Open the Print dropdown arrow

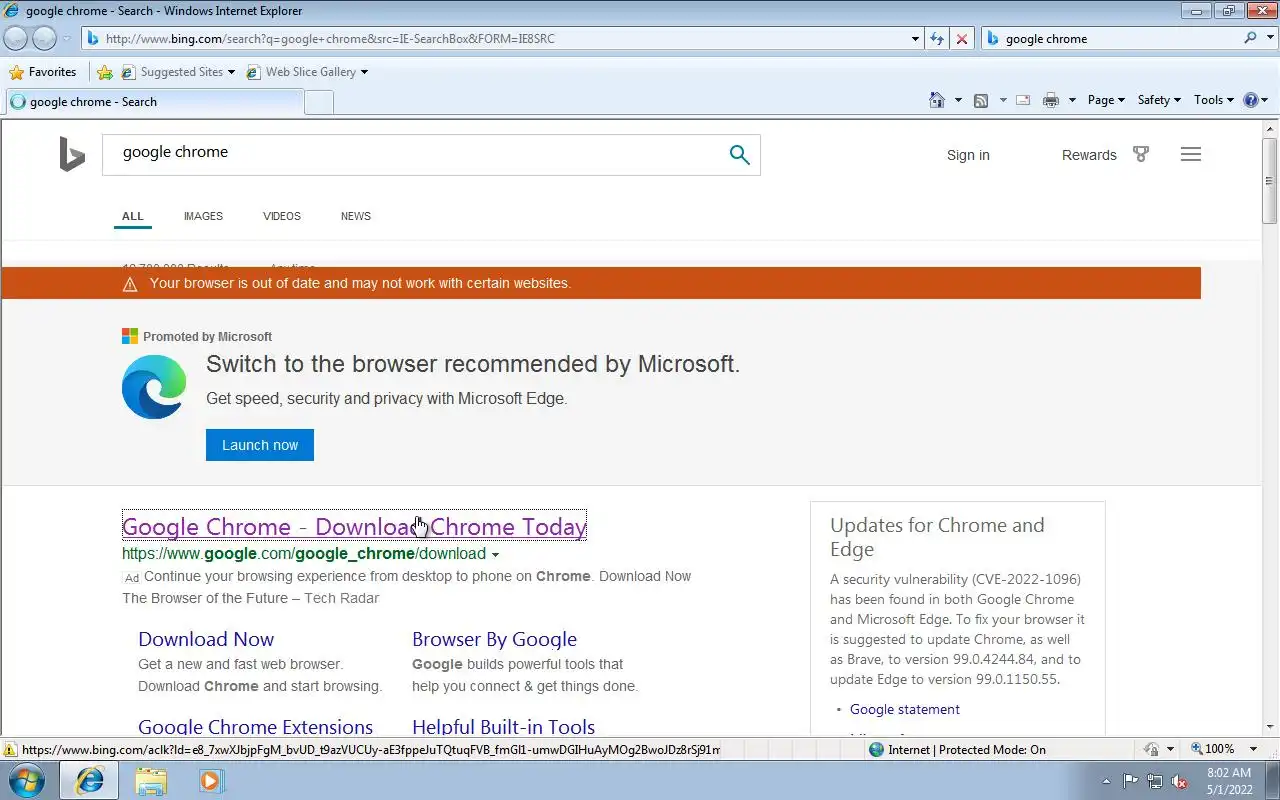tap(1072, 100)
